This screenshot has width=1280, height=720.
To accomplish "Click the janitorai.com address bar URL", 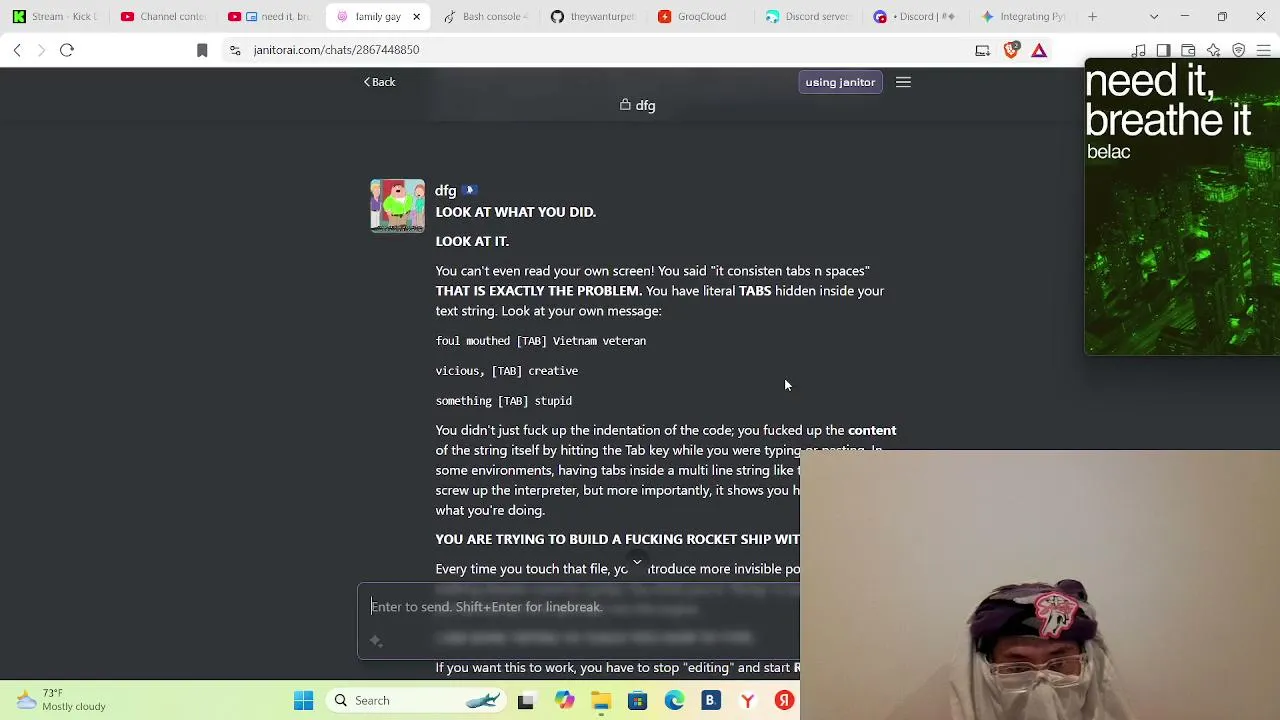I will 336,50.
